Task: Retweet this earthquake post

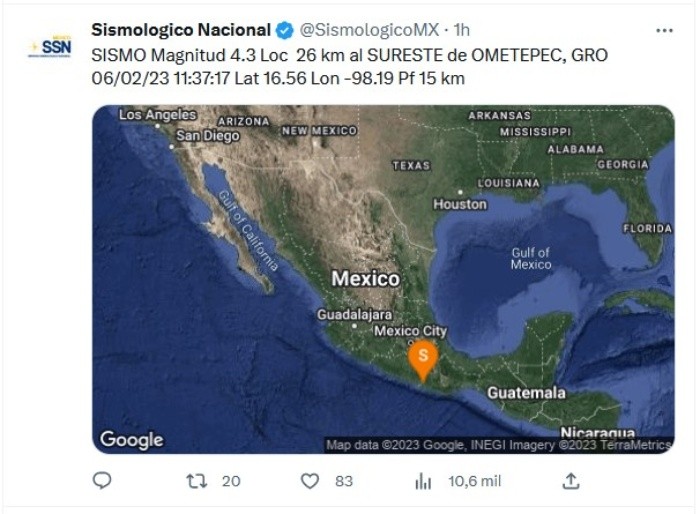Action: tap(197, 481)
